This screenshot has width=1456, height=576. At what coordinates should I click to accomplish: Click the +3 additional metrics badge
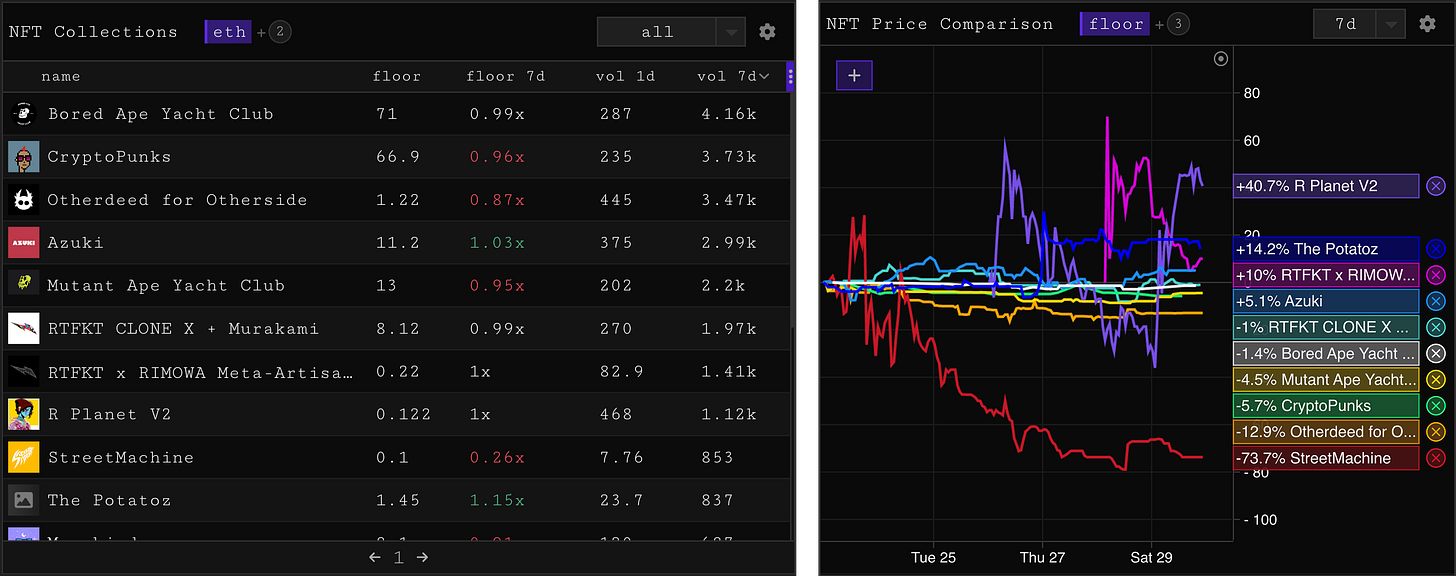pos(1179,24)
